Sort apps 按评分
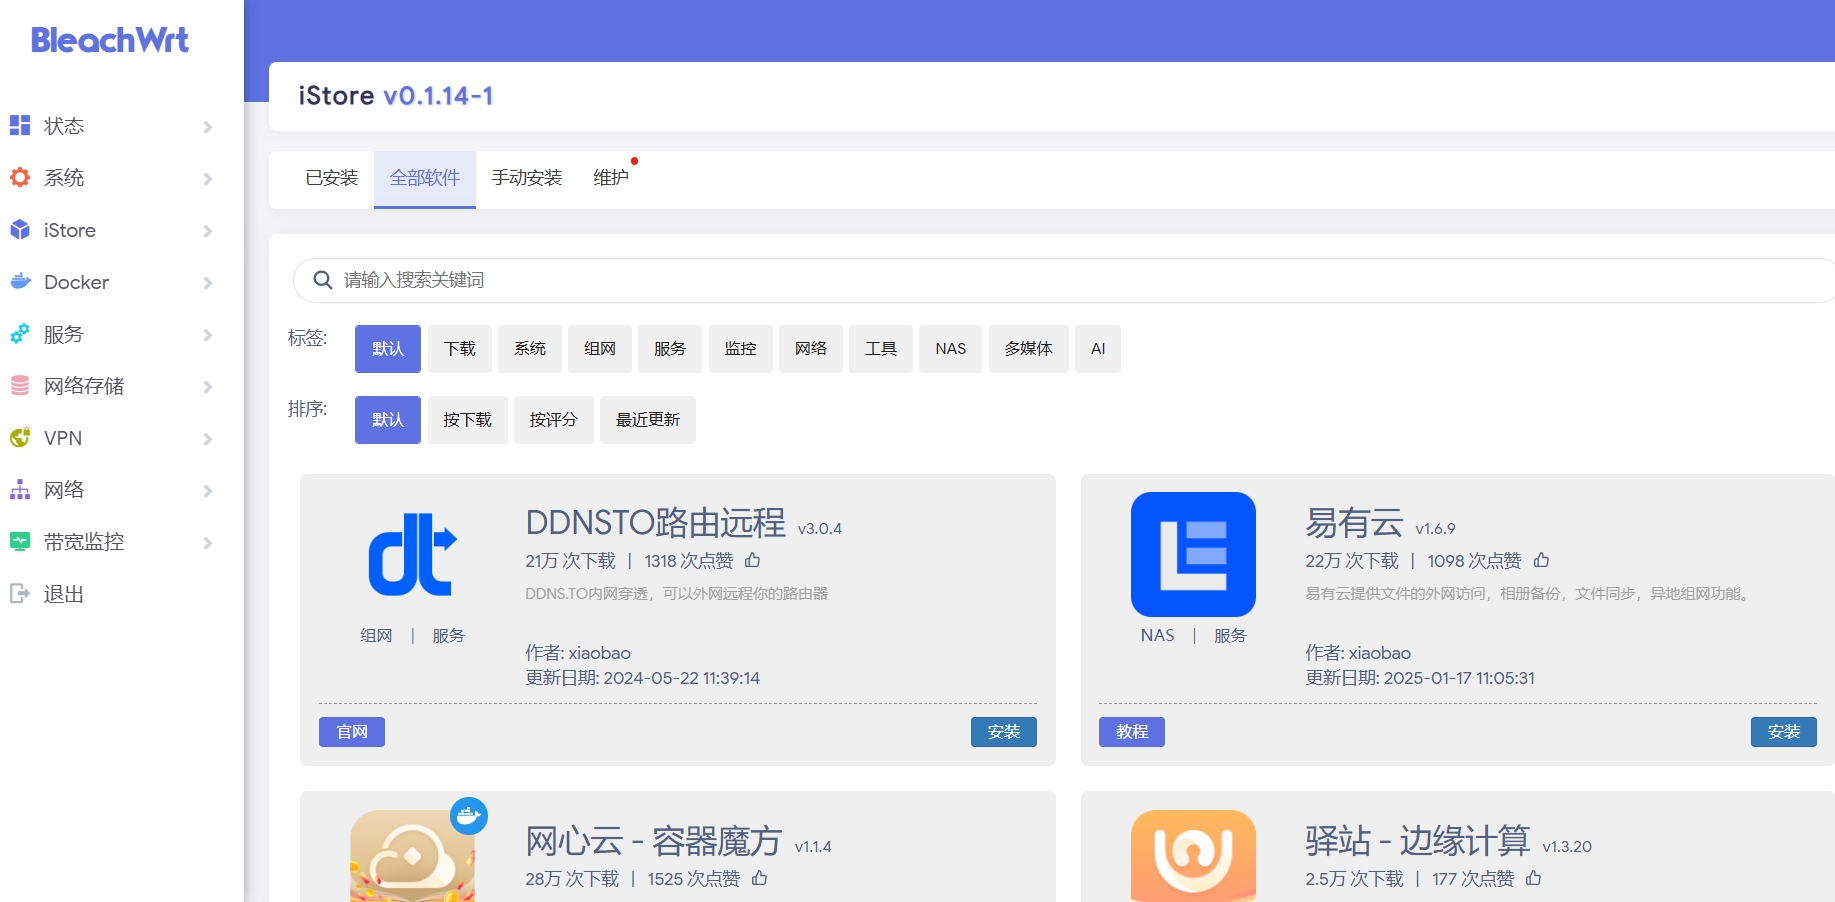Screen dimensions: 1835x902 click(x=554, y=420)
